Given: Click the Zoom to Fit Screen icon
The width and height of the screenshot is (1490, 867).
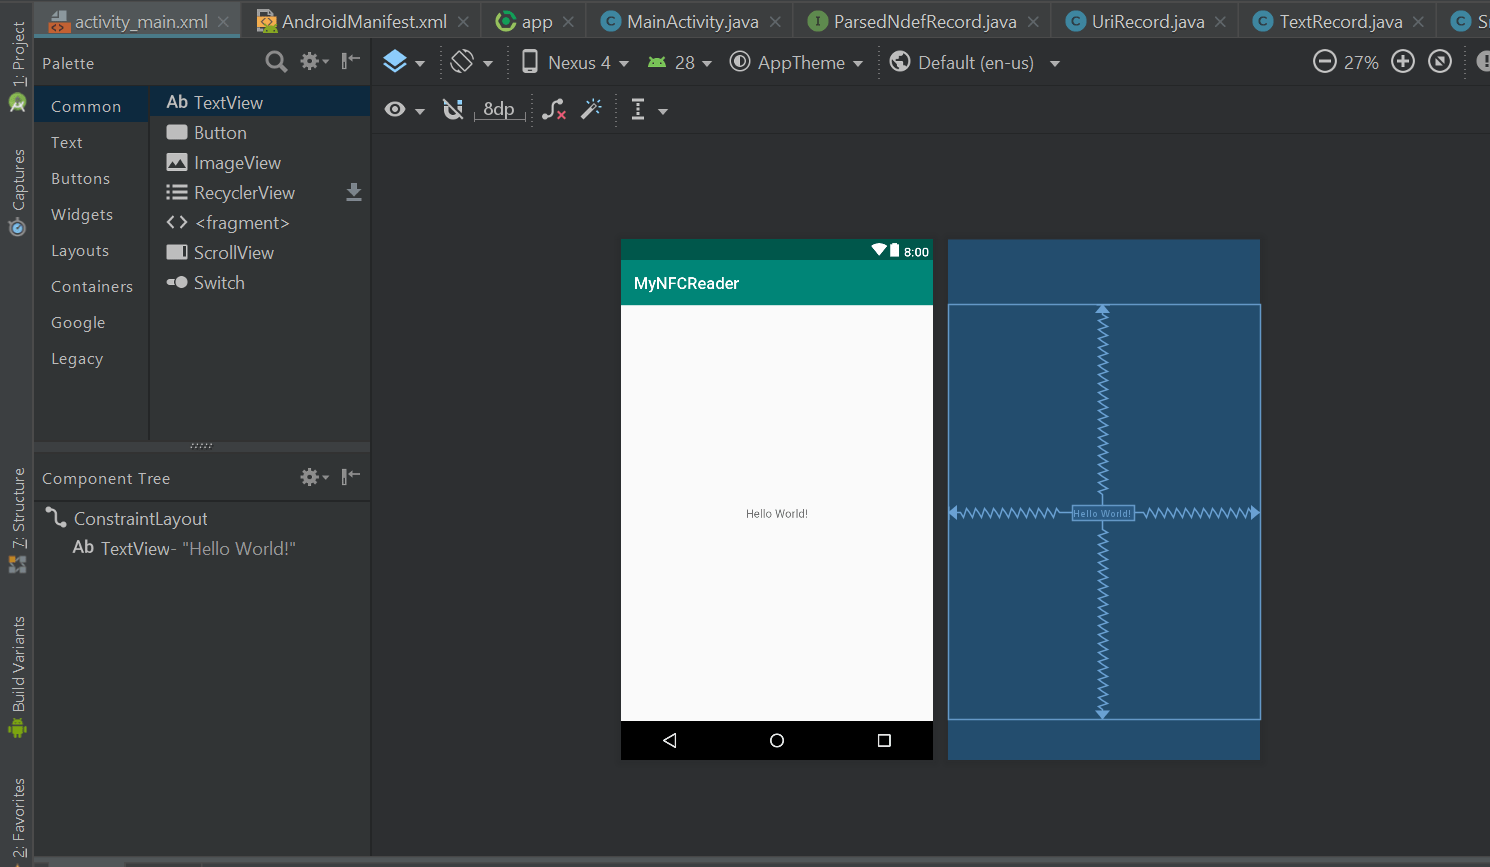Looking at the screenshot, I should pyautogui.click(x=1440, y=62).
